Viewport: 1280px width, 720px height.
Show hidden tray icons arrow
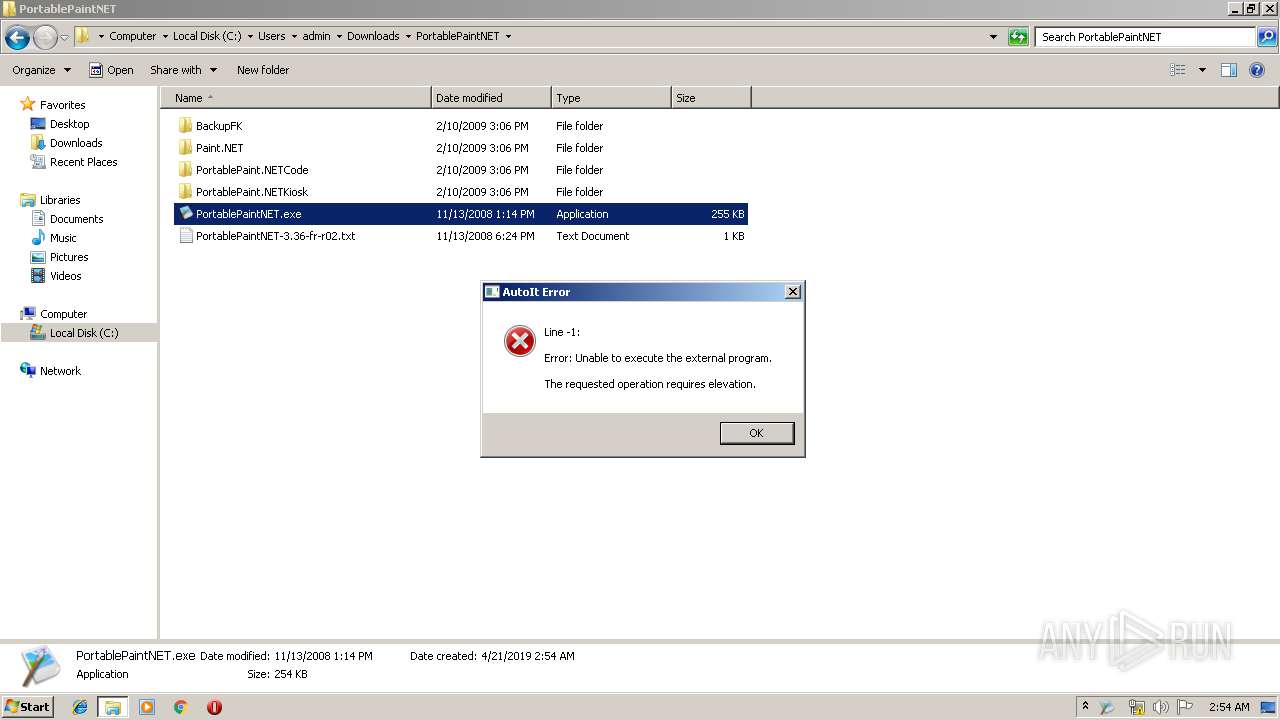1085,706
